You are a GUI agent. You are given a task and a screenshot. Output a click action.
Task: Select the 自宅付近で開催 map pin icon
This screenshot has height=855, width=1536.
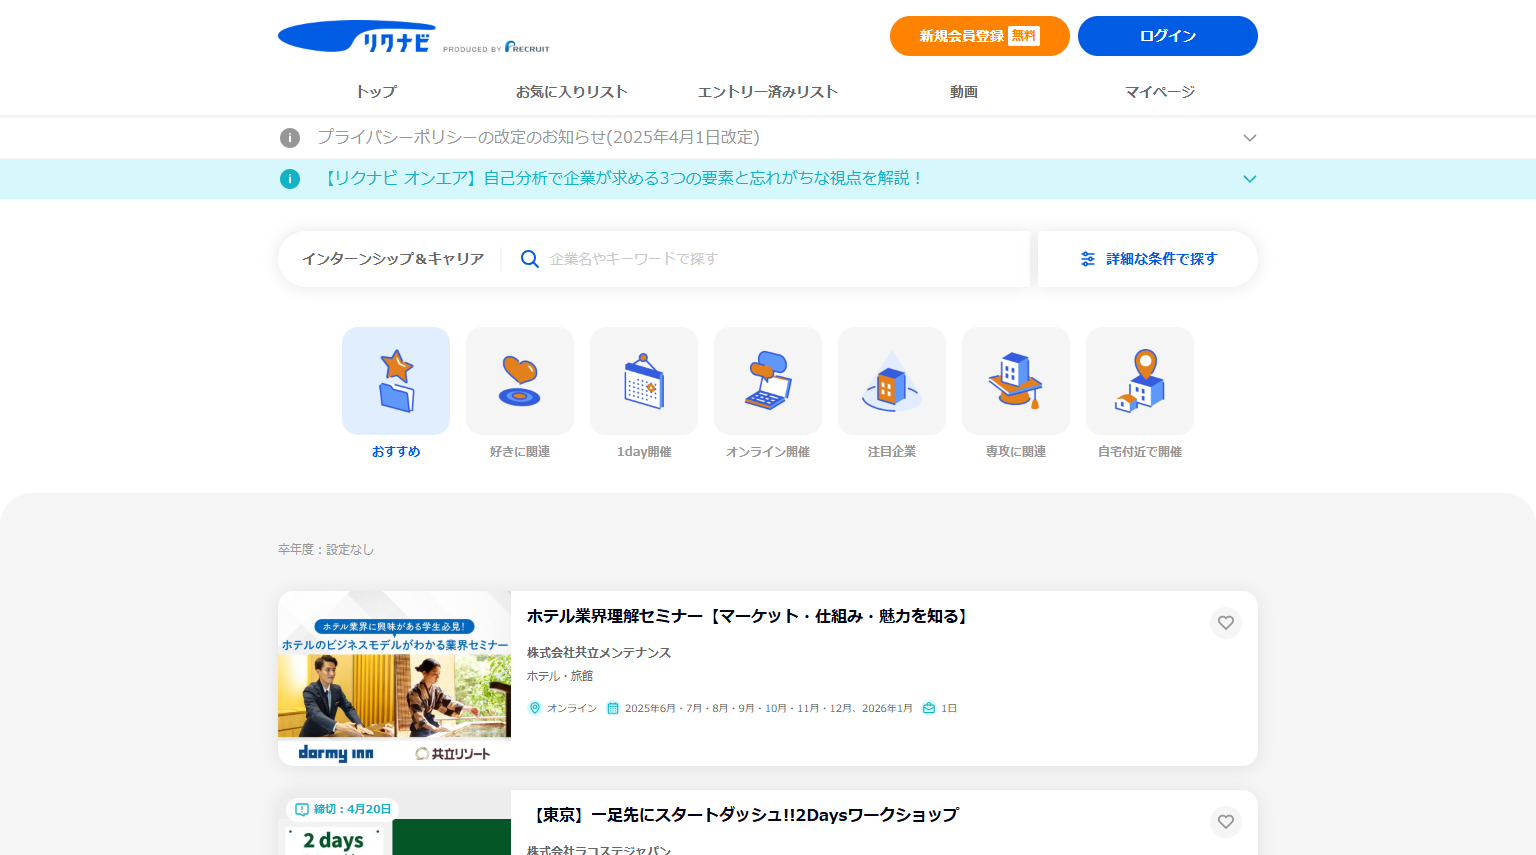[x=1140, y=381]
